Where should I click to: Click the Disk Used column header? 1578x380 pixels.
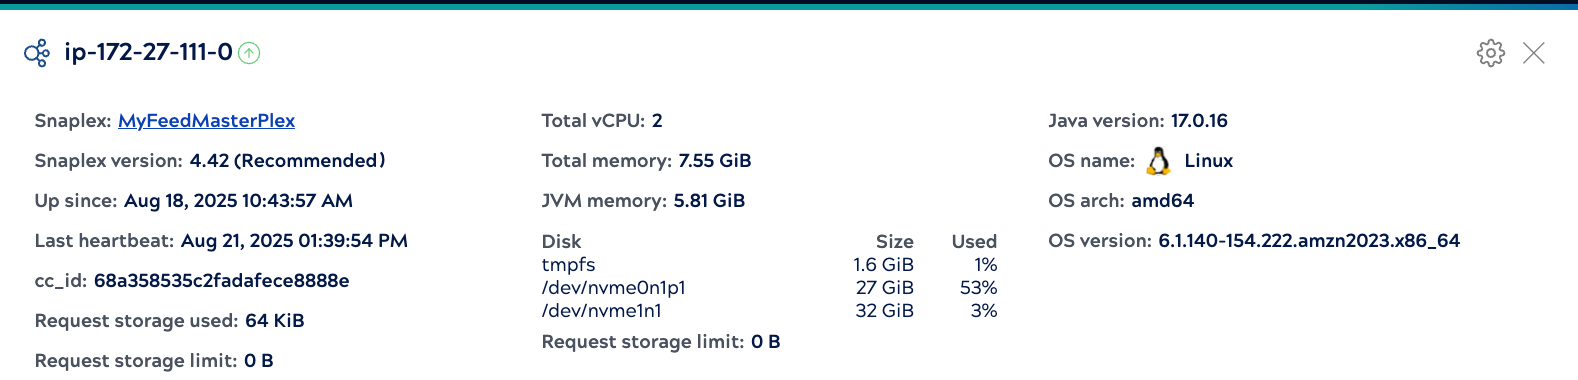974,242
